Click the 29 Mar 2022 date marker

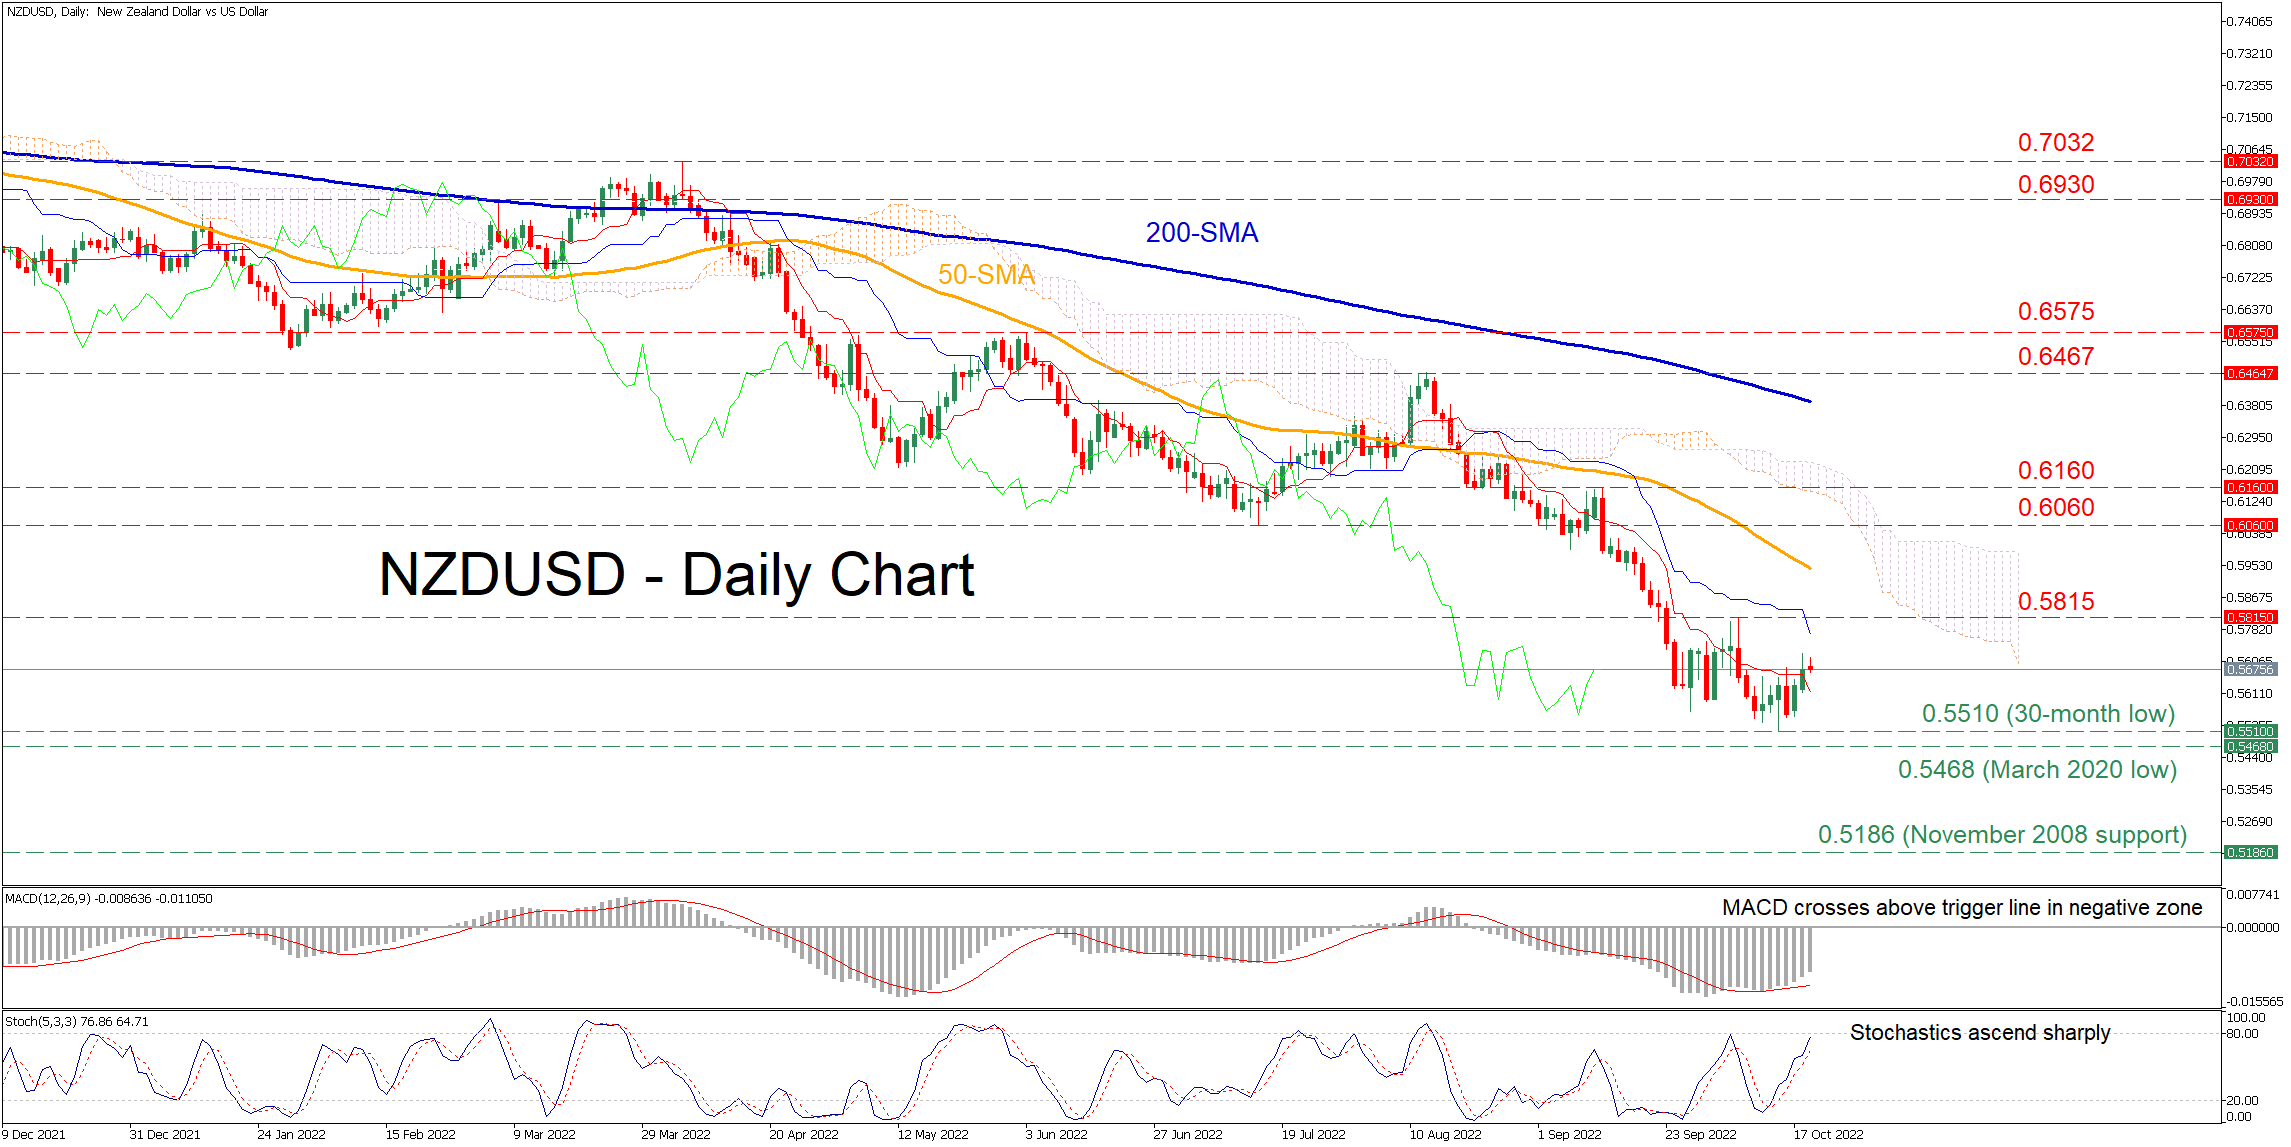tap(676, 1134)
